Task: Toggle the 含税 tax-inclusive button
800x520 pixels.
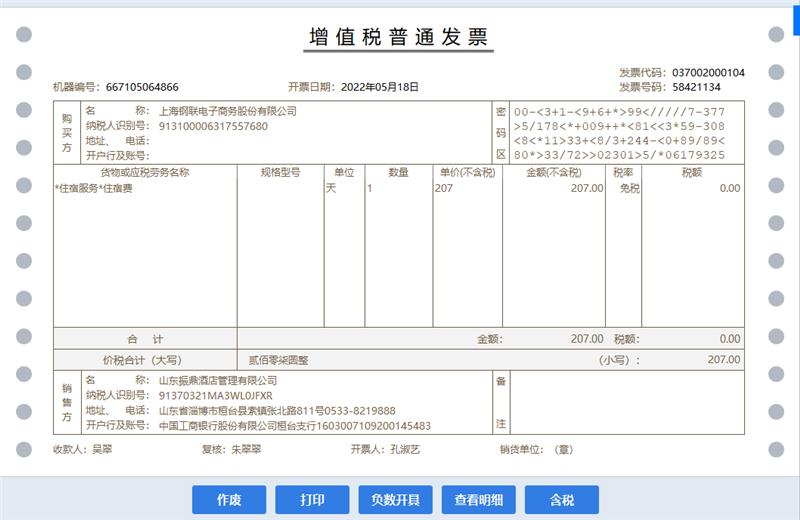Action: [561, 500]
